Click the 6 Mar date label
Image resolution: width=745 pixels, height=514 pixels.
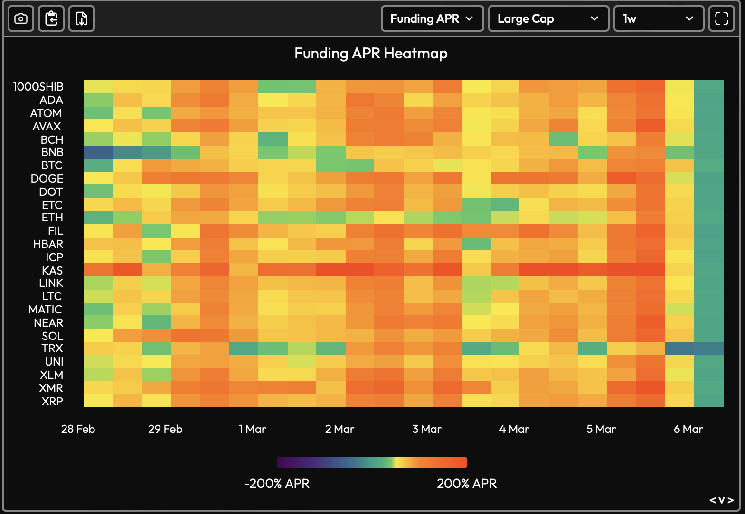(688, 429)
